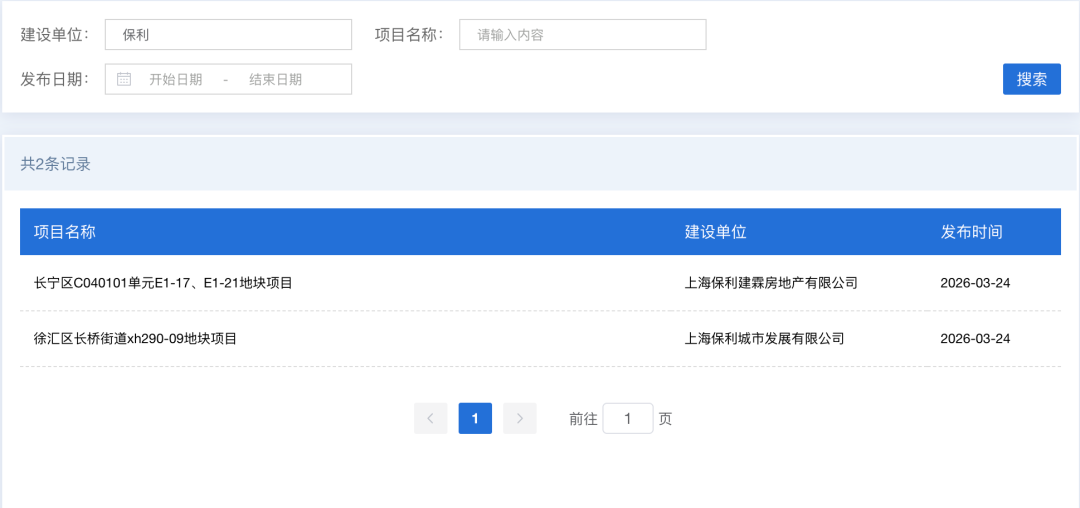Image resolution: width=1080 pixels, height=508 pixels.
Task: Click the 结束日期 end date field
Action: tap(276, 79)
